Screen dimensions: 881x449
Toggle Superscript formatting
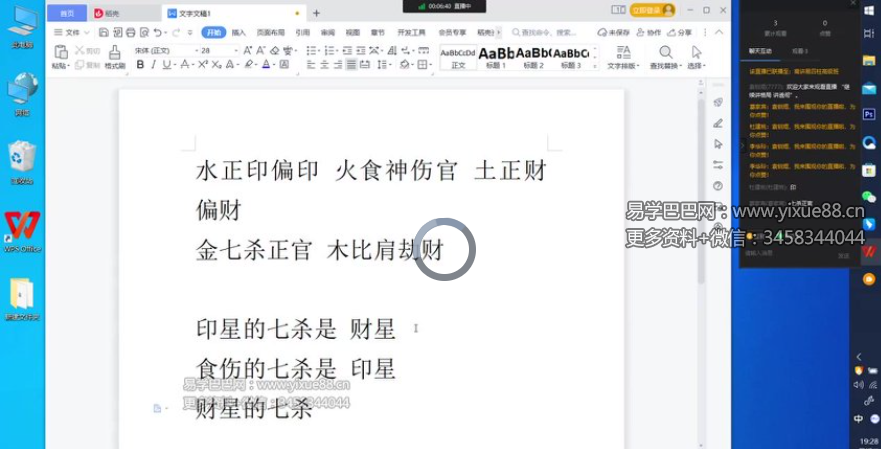pos(203,65)
